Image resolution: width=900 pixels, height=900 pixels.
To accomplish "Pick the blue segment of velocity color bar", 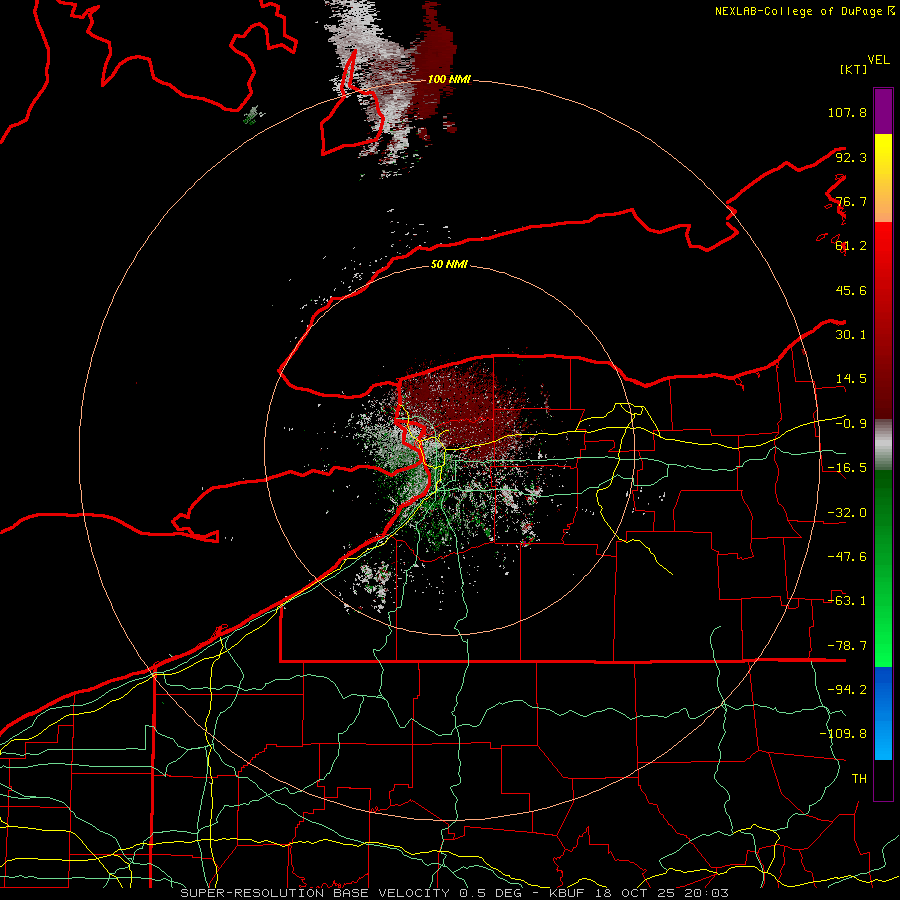I will click(883, 713).
